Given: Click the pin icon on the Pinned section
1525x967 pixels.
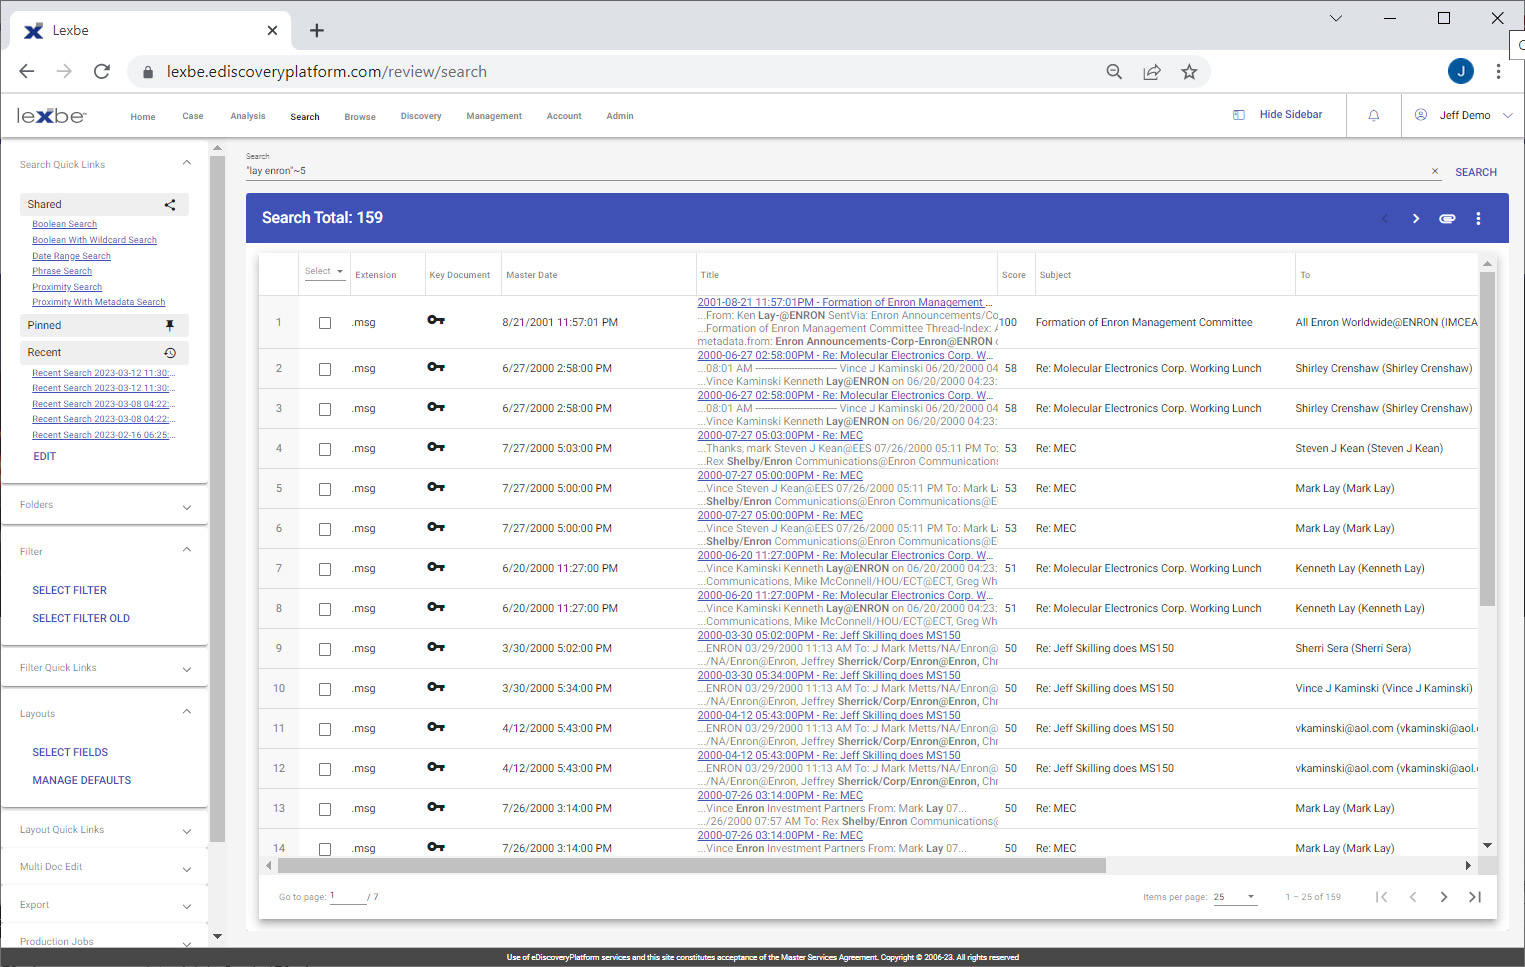Looking at the screenshot, I should (170, 325).
